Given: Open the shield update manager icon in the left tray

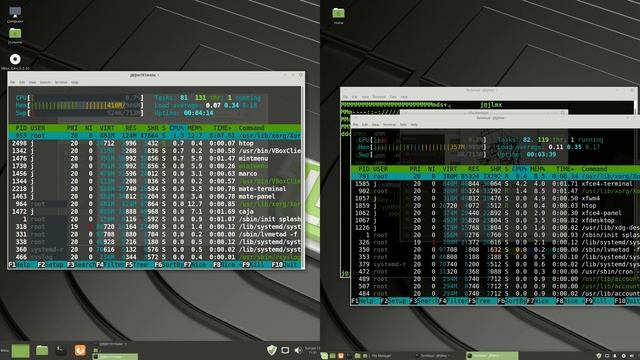Looking at the screenshot, I should (272, 350).
